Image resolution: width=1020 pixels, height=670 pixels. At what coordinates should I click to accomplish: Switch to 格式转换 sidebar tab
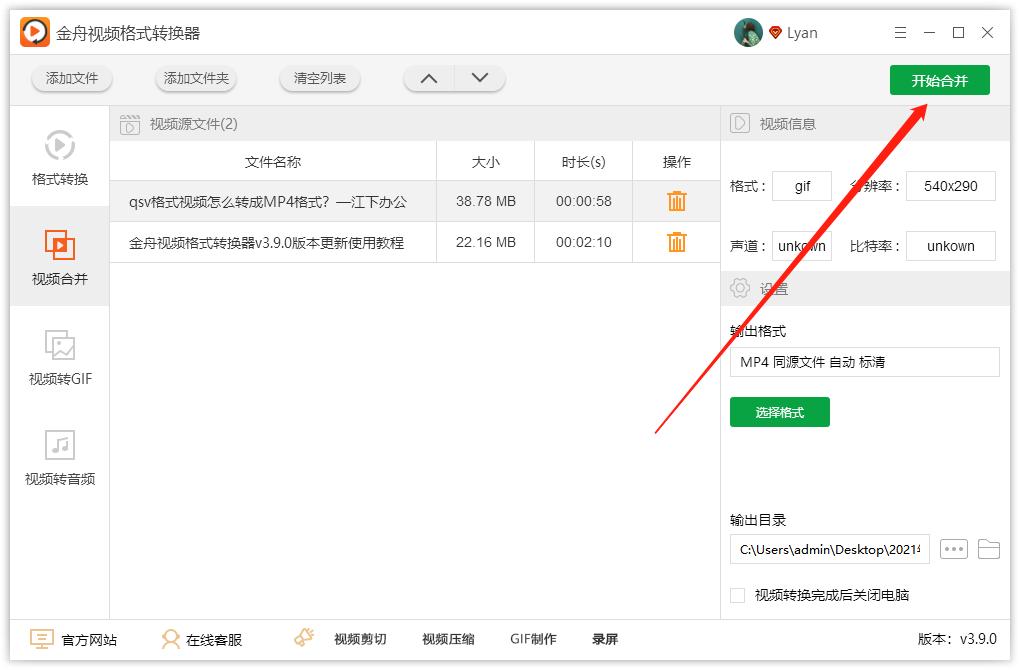click(x=60, y=158)
